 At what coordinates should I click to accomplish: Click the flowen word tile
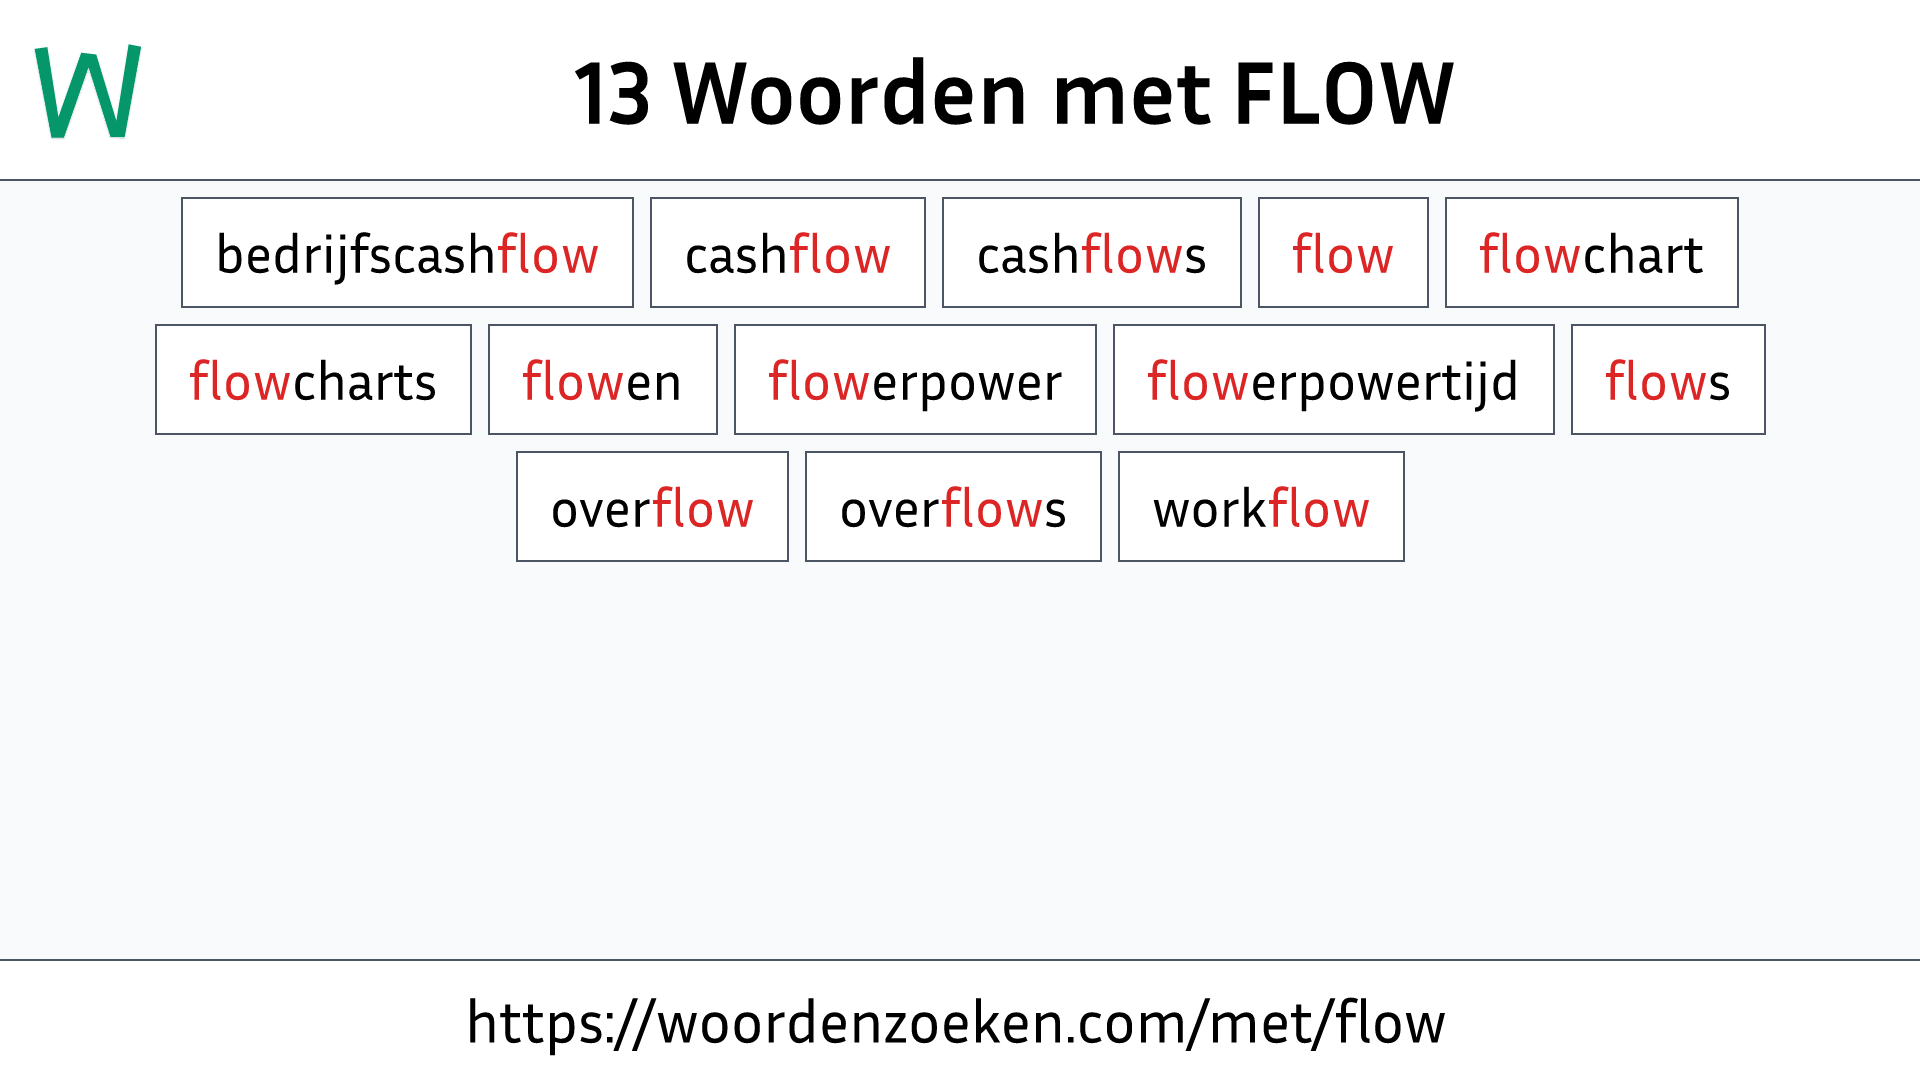[x=601, y=380]
